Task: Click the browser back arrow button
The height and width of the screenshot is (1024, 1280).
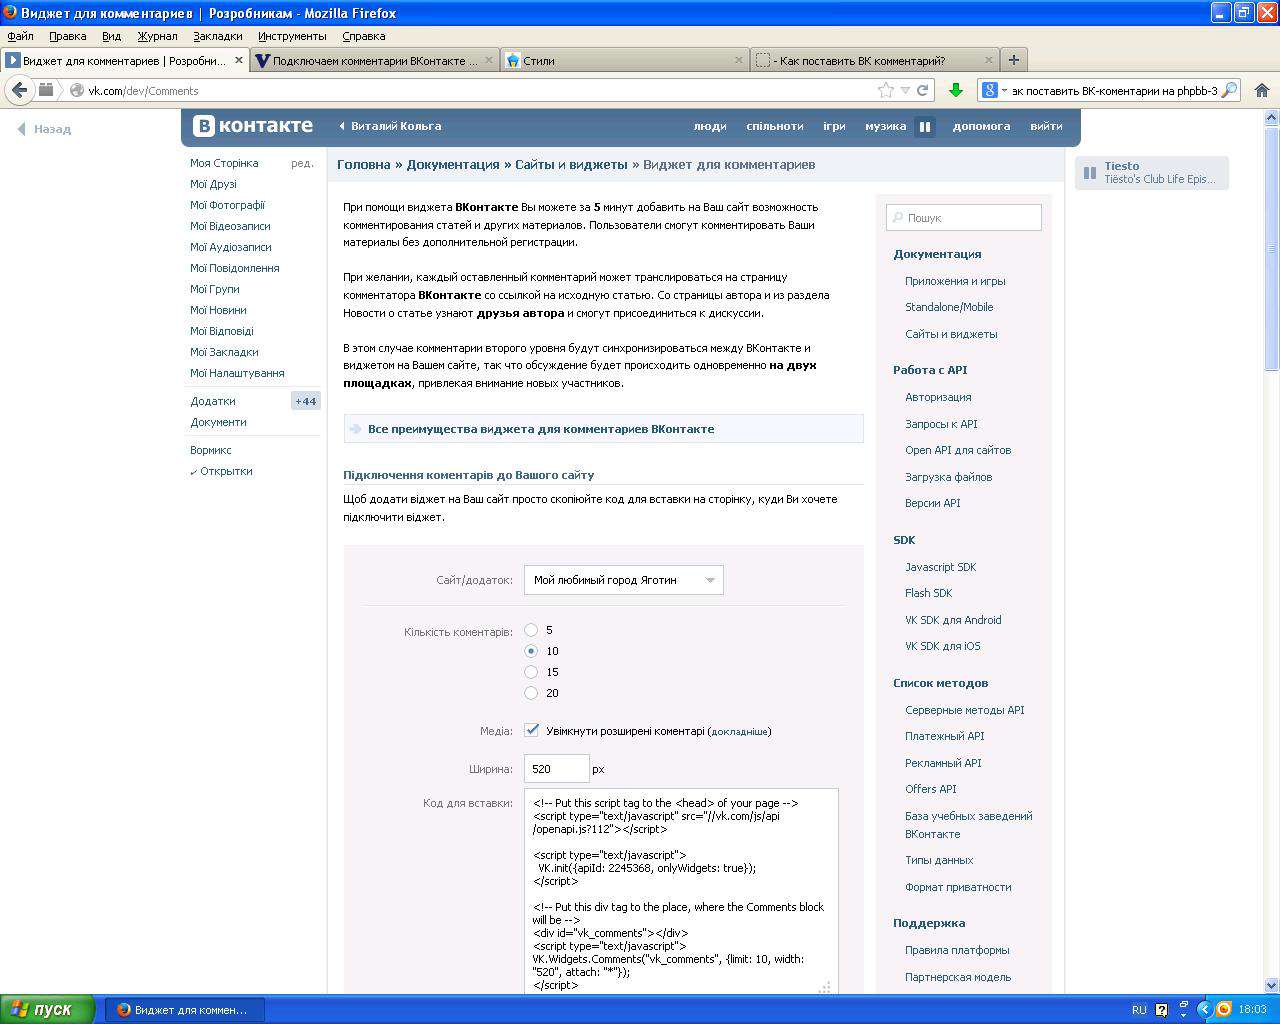Action: [x=20, y=90]
